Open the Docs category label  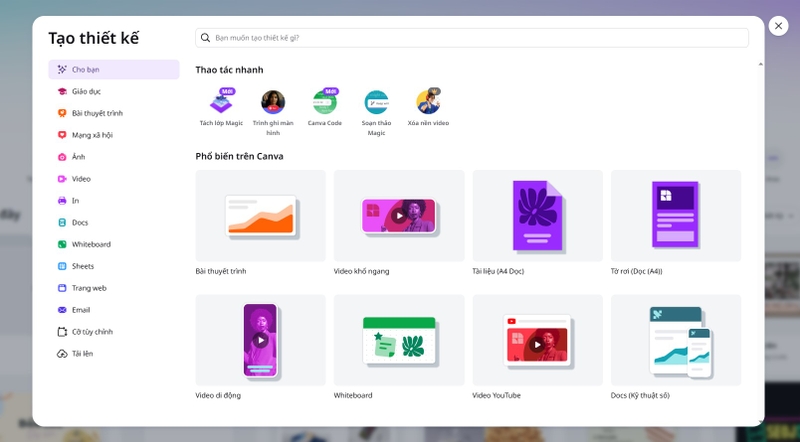pyautogui.click(x=80, y=223)
